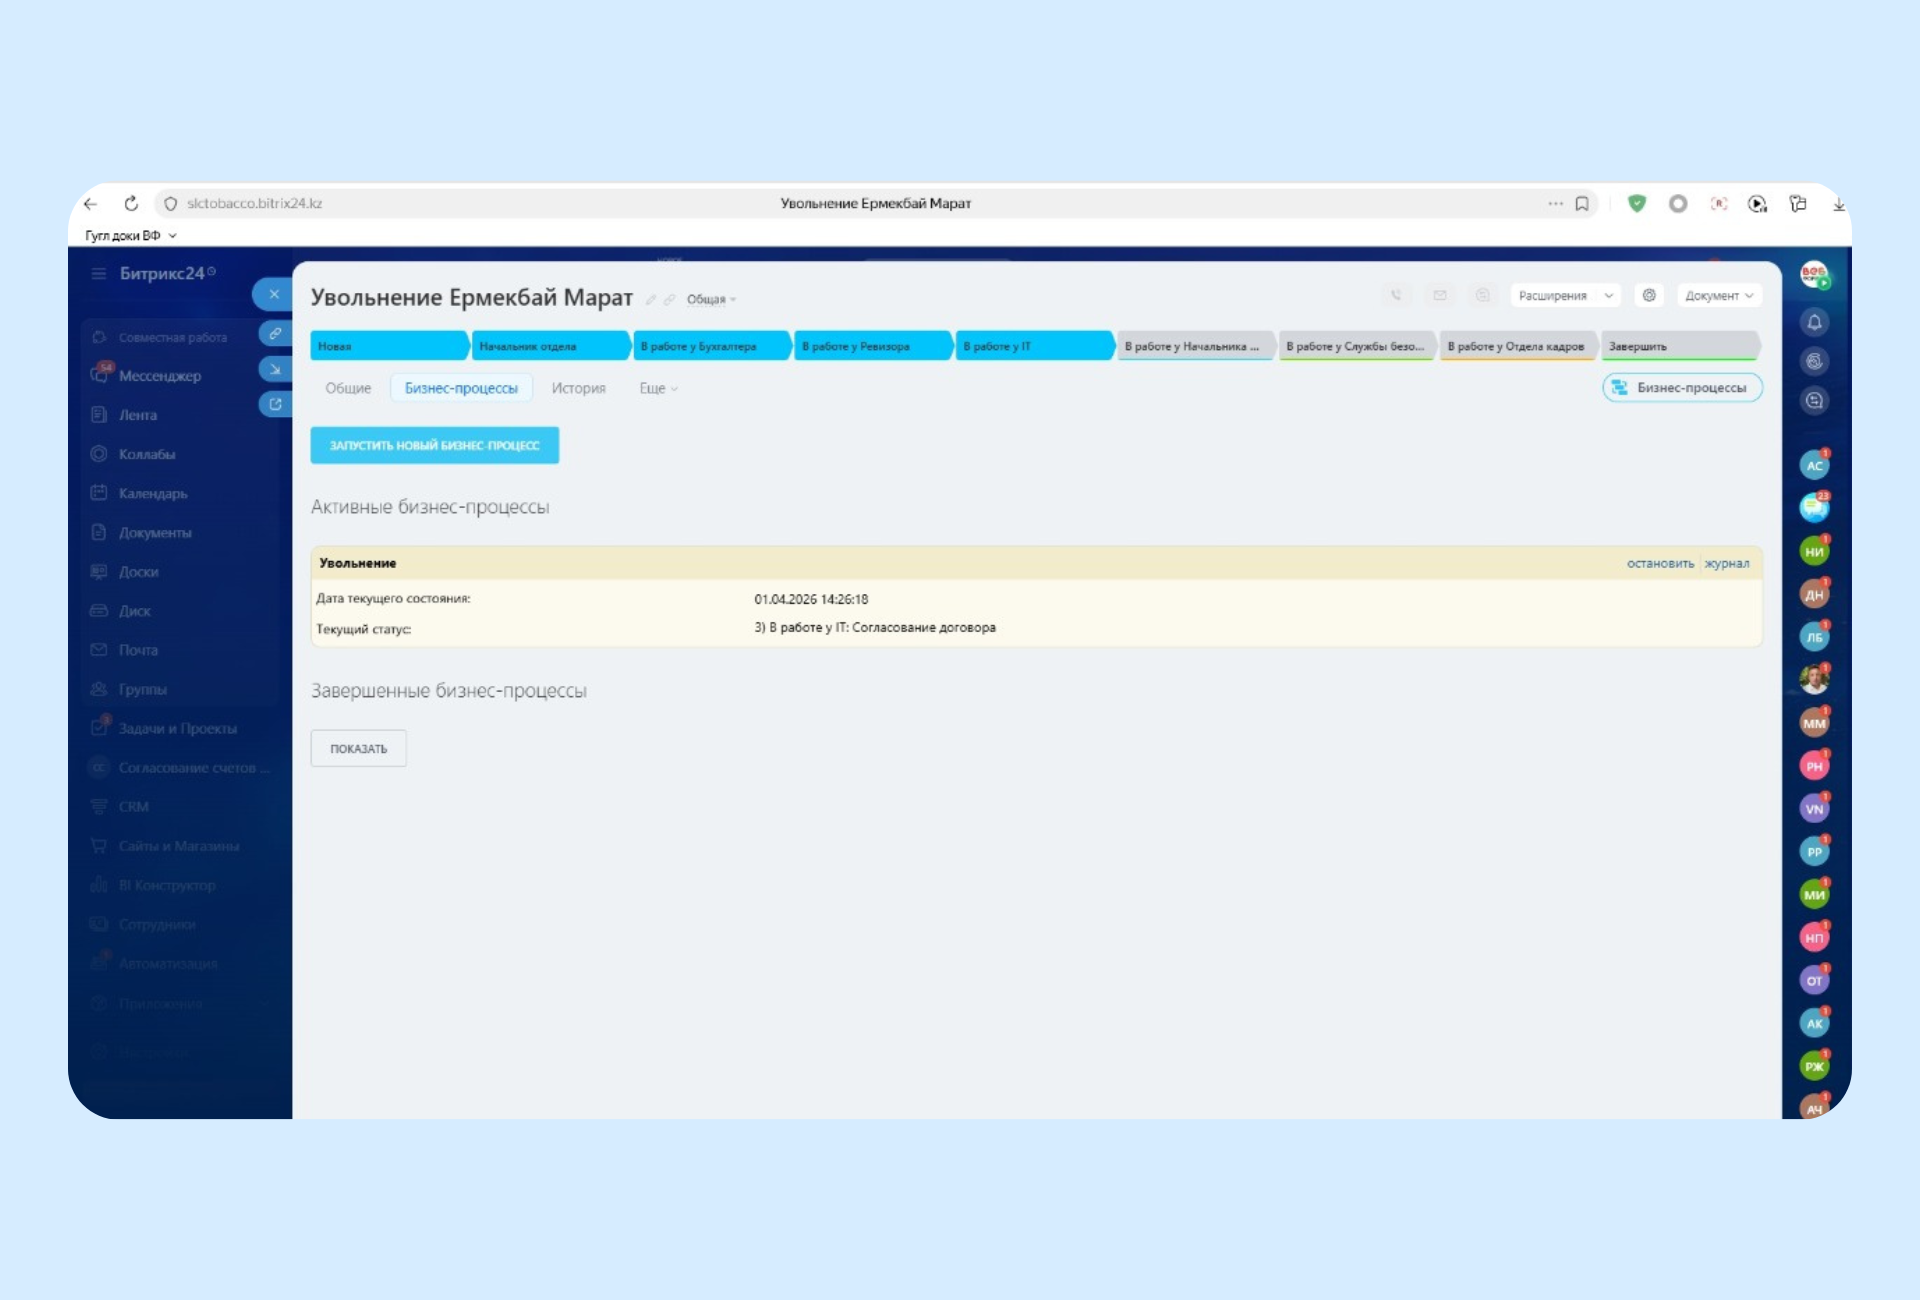The width and height of the screenshot is (1920, 1300).
Task: Switch to История tab
Action: 578,388
